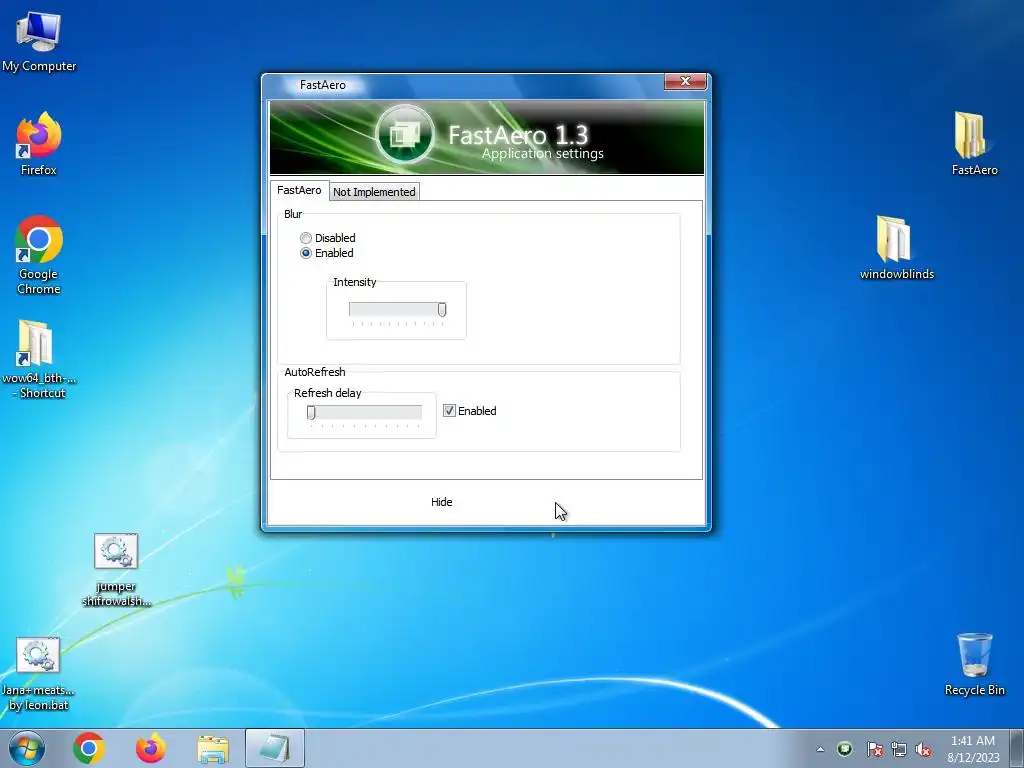Click the middle of the Intensity slider track

(397, 309)
